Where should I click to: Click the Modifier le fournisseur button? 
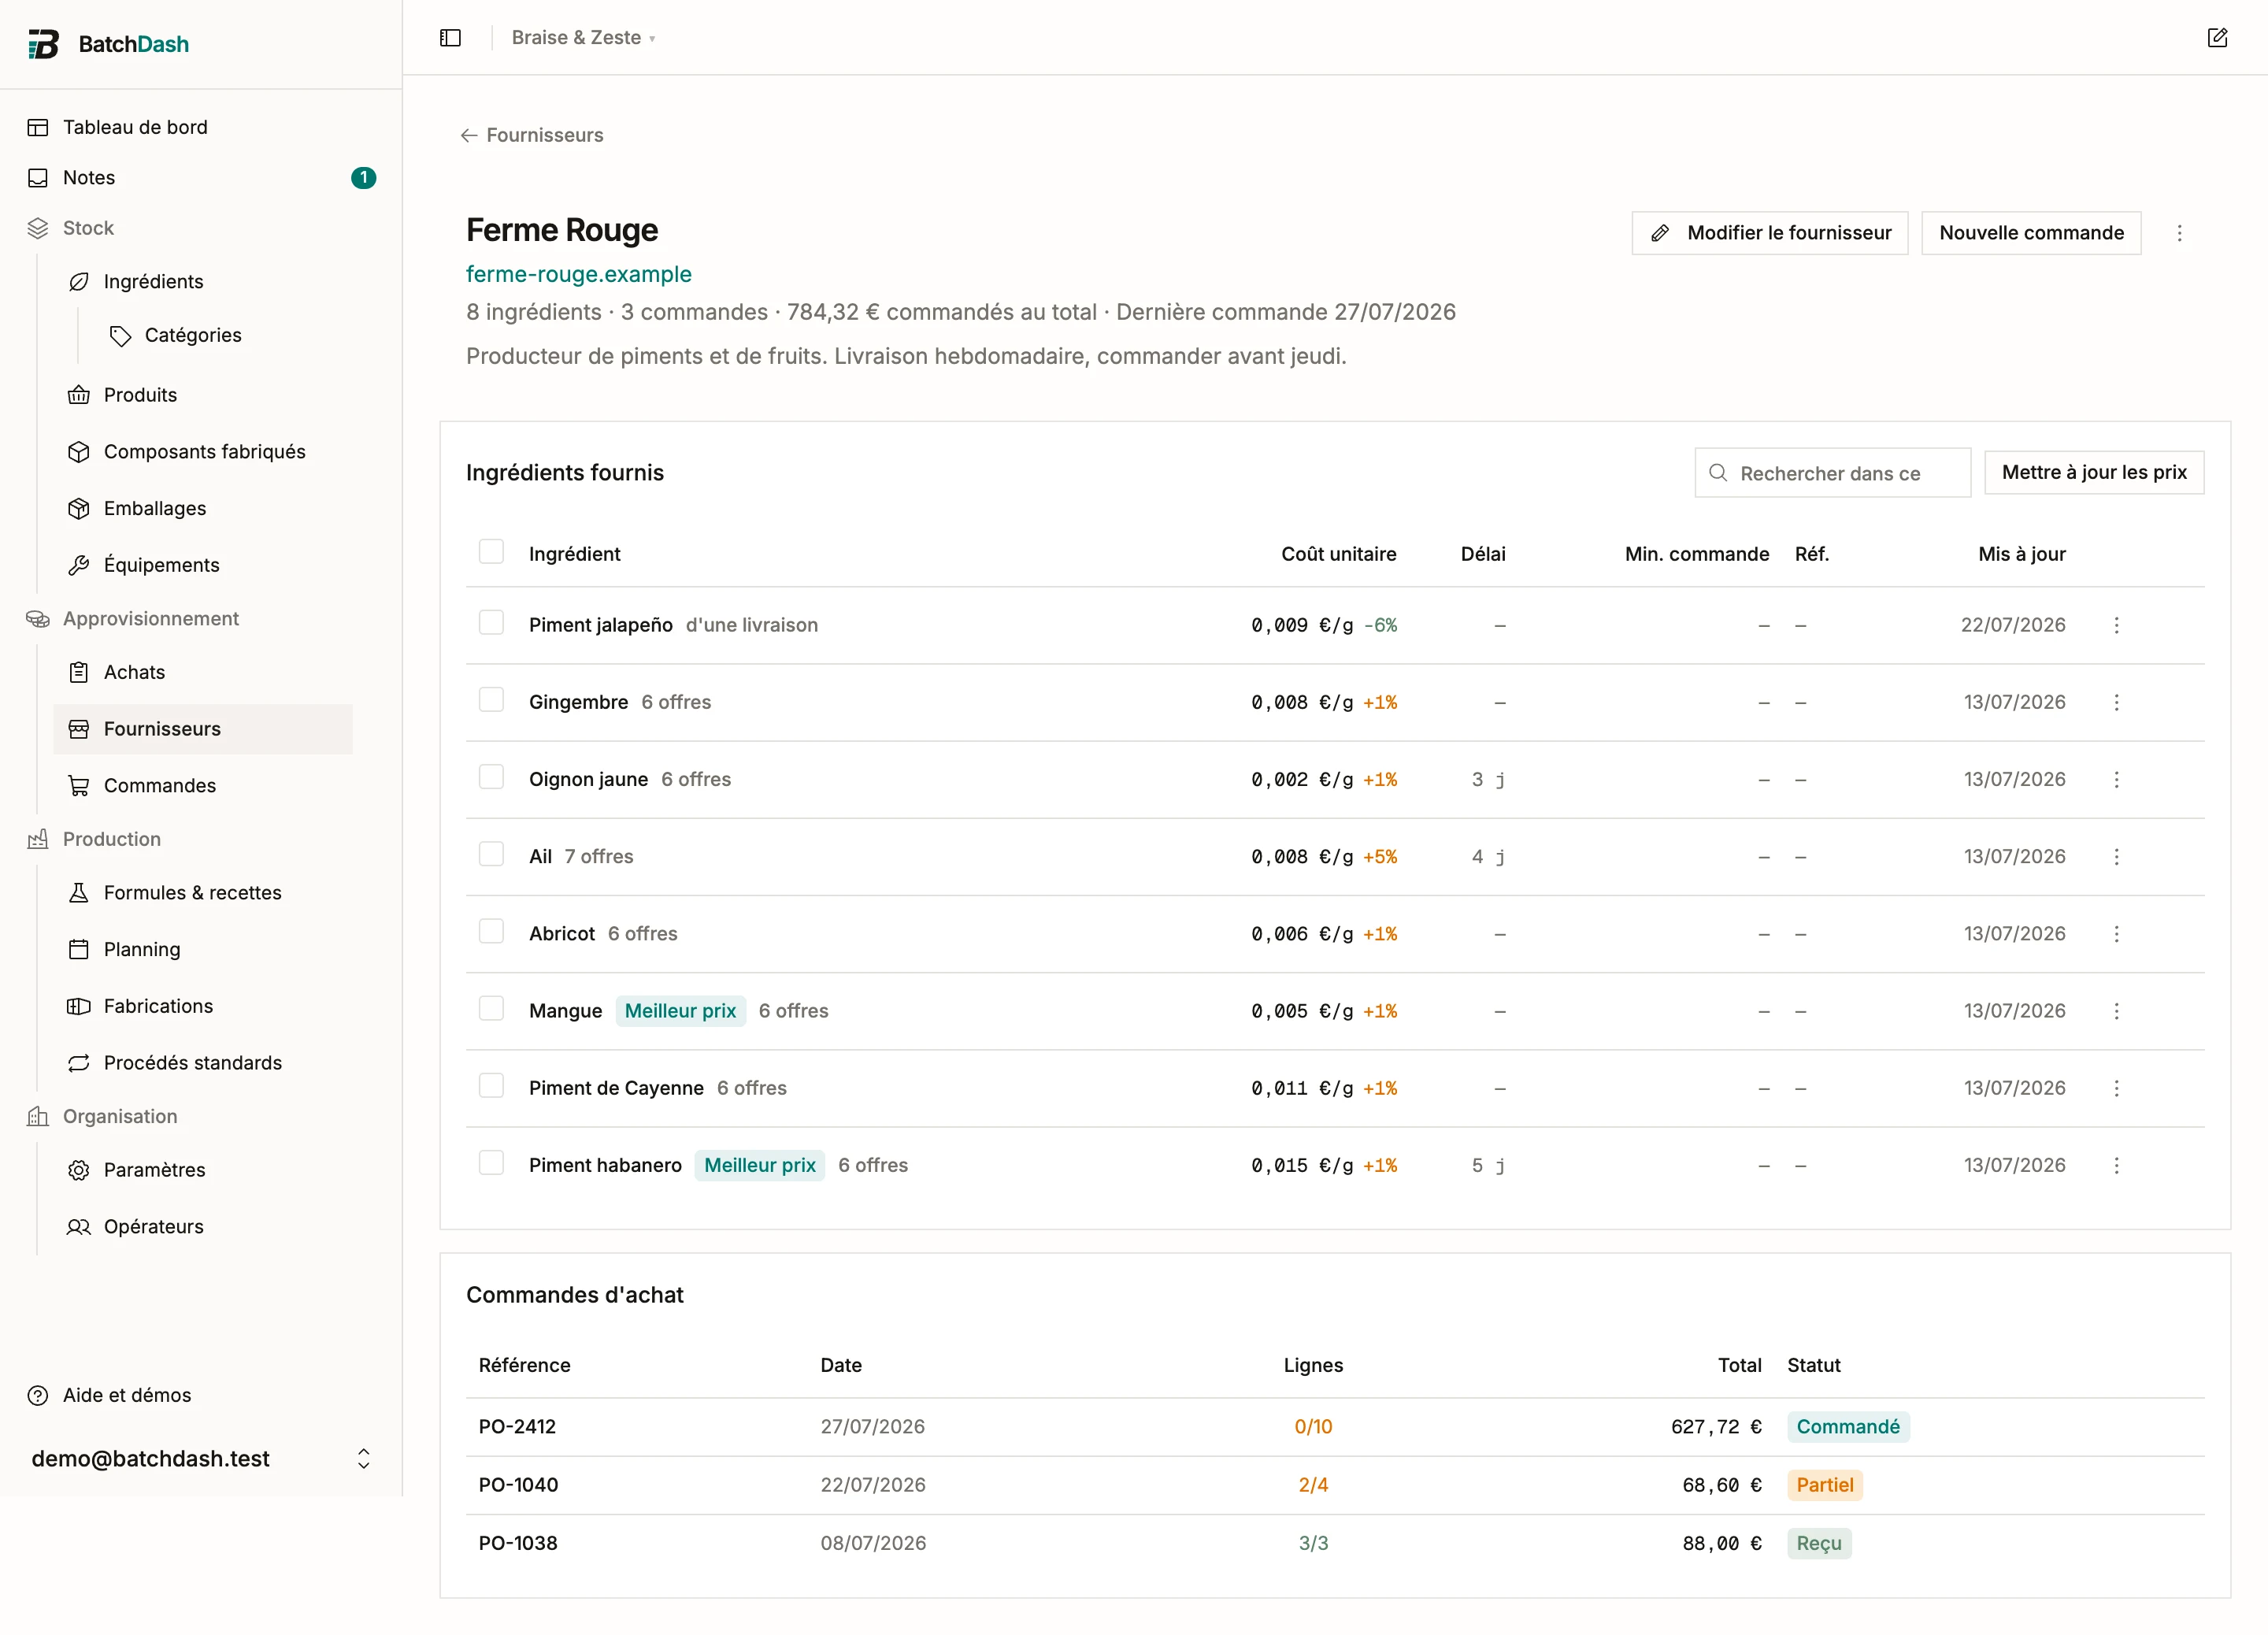coord(1769,233)
